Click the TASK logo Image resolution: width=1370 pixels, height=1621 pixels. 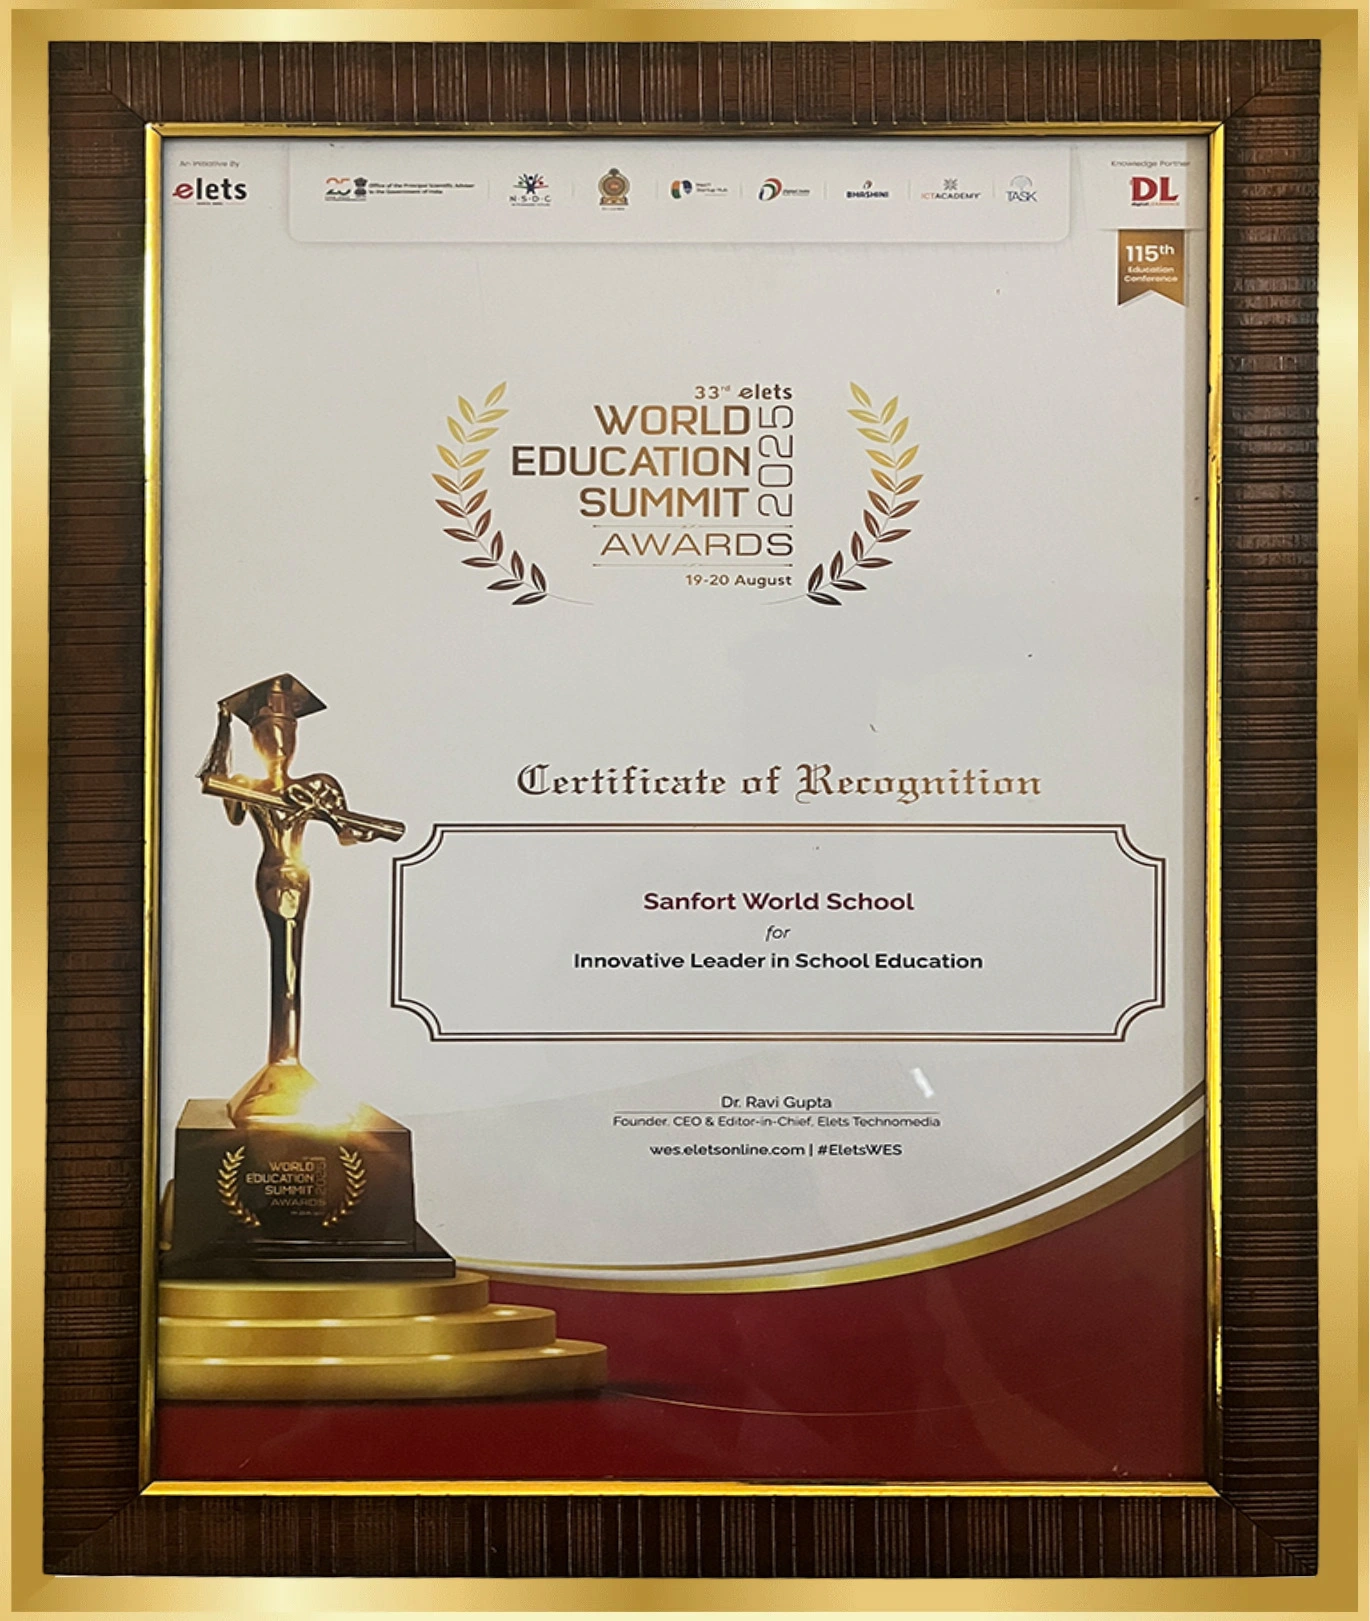[1021, 189]
